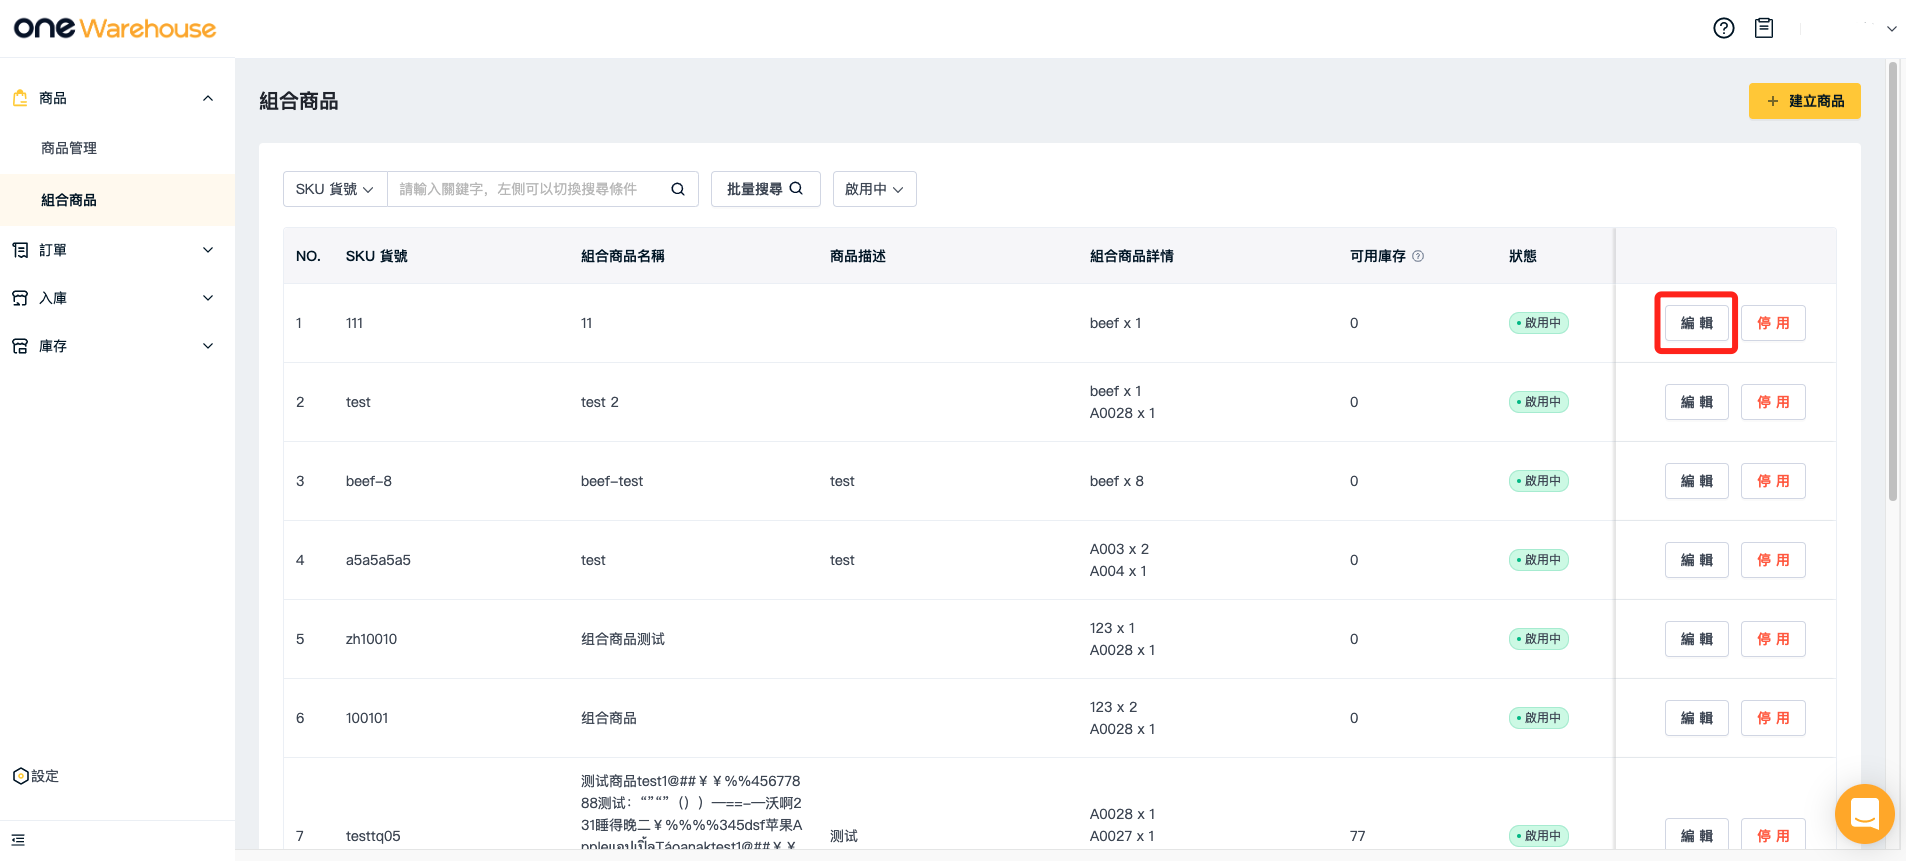Open the user account dropdown chevron

coord(1892,29)
